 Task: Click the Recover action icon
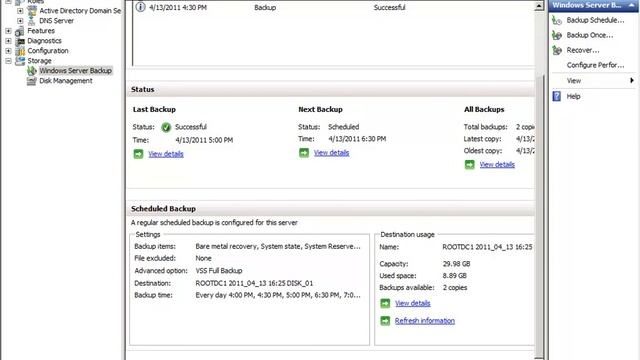pos(557,50)
